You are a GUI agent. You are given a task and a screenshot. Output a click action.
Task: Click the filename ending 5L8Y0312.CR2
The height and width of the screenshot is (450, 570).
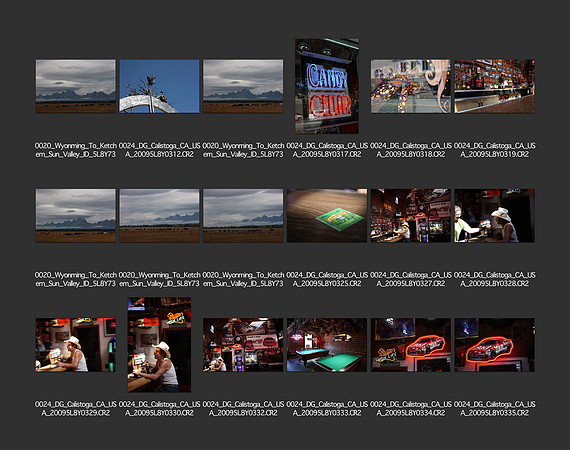[159, 150]
